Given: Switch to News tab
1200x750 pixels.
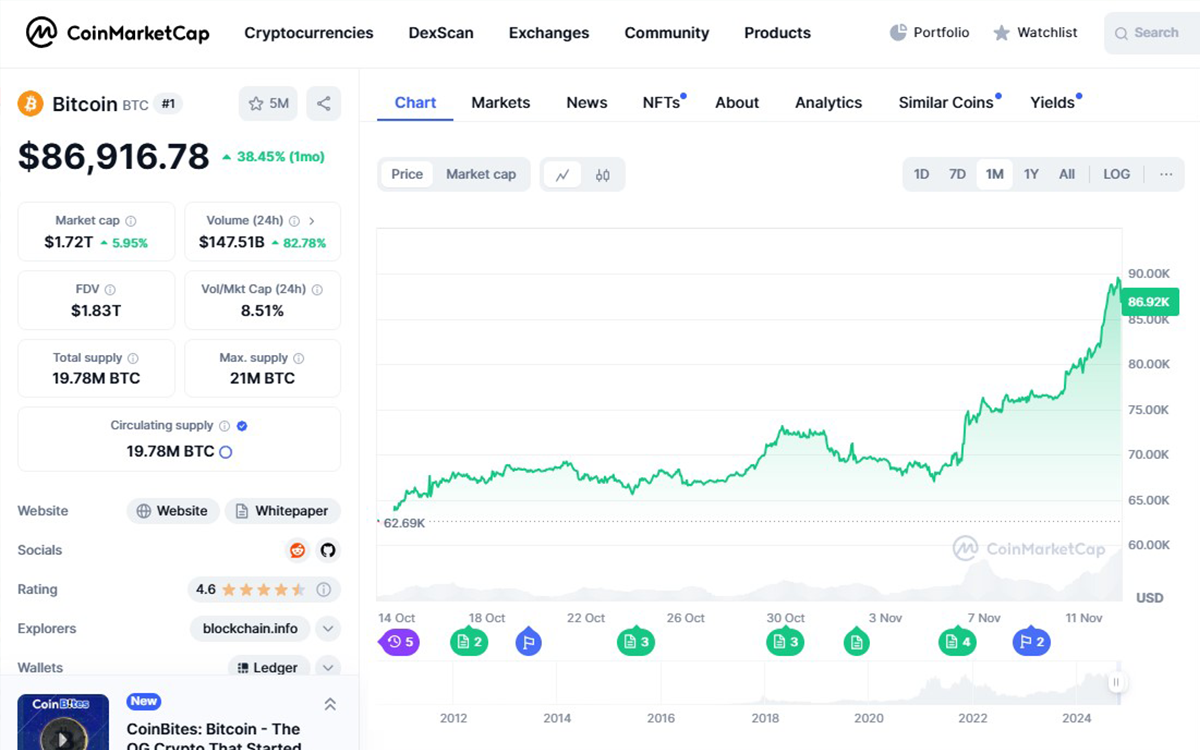Looking at the screenshot, I should 587,102.
